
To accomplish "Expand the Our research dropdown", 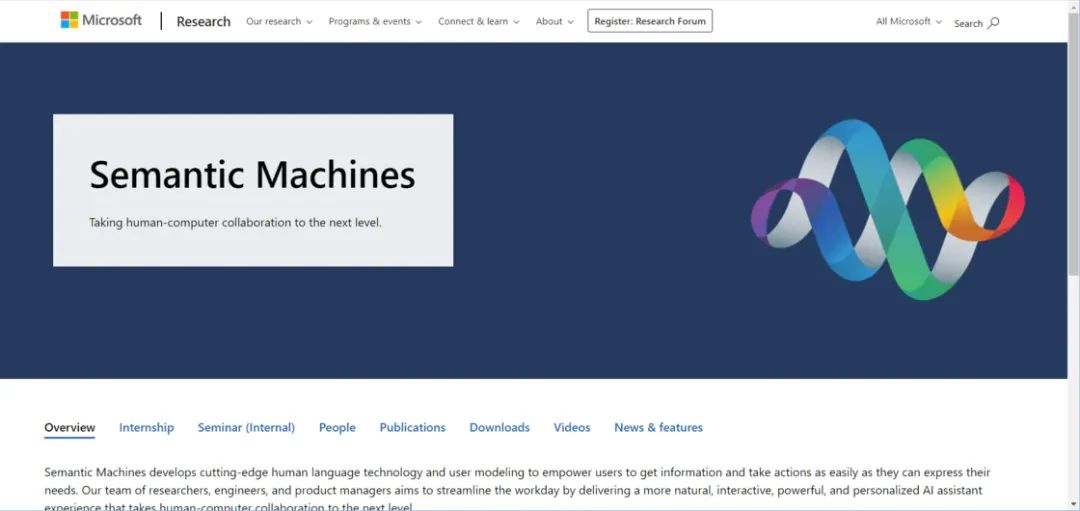I will pos(279,21).
